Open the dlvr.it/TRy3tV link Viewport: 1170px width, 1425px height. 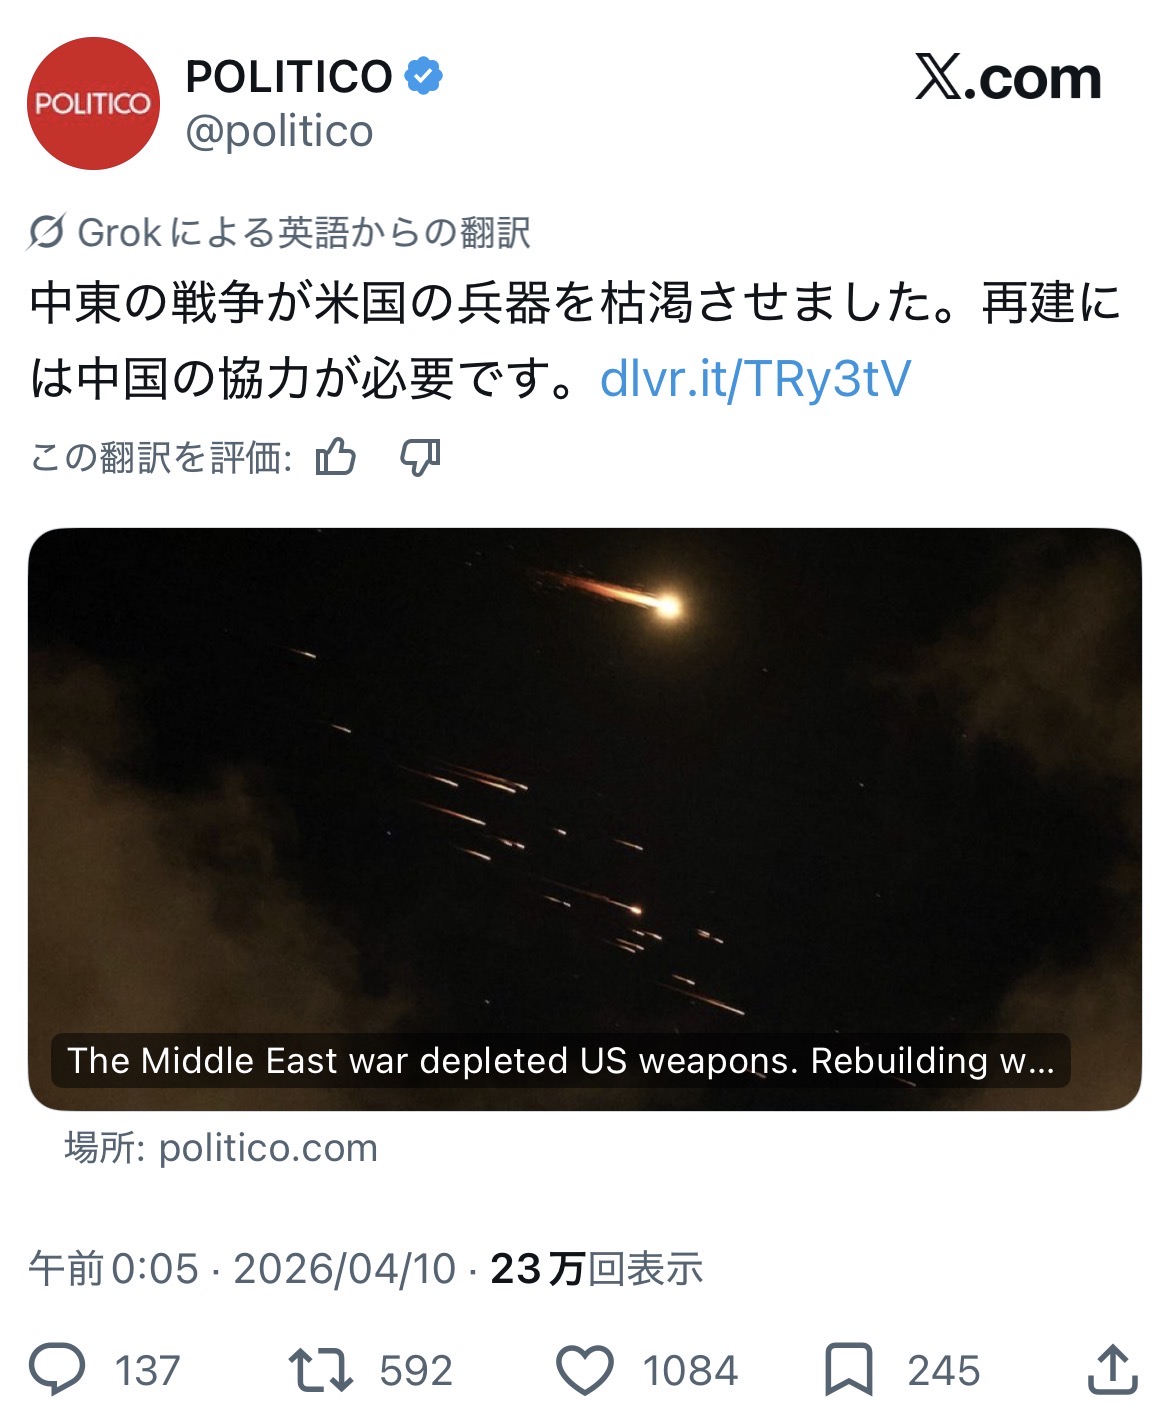coord(756,379)
